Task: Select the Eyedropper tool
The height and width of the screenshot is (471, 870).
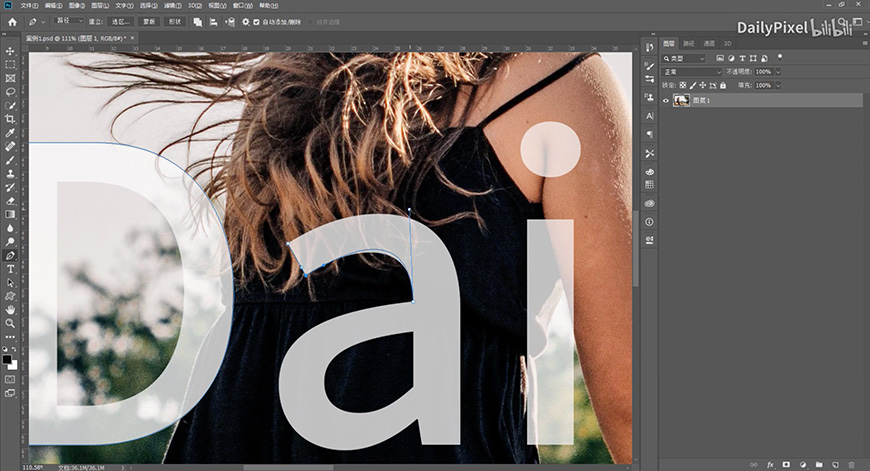Action: click(x=10, y=133)
